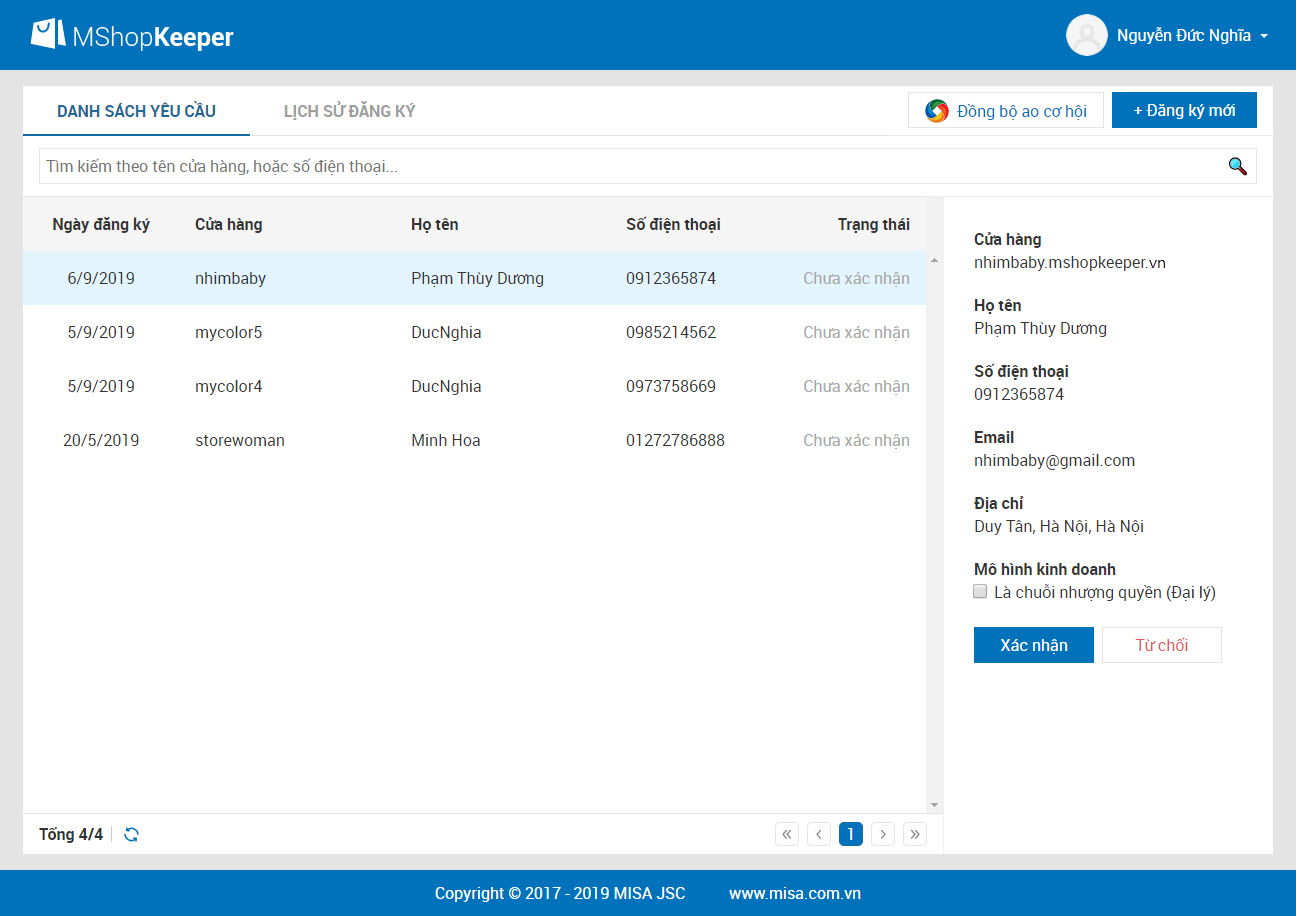The height and width of the screenshot is (916, 1296).
Task: Click the user avatar icon
Action: click(x=1086, y=35)
